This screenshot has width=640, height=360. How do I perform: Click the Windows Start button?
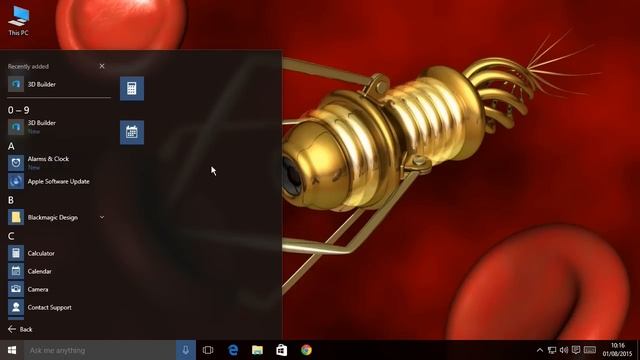click(x=12, y=350)
